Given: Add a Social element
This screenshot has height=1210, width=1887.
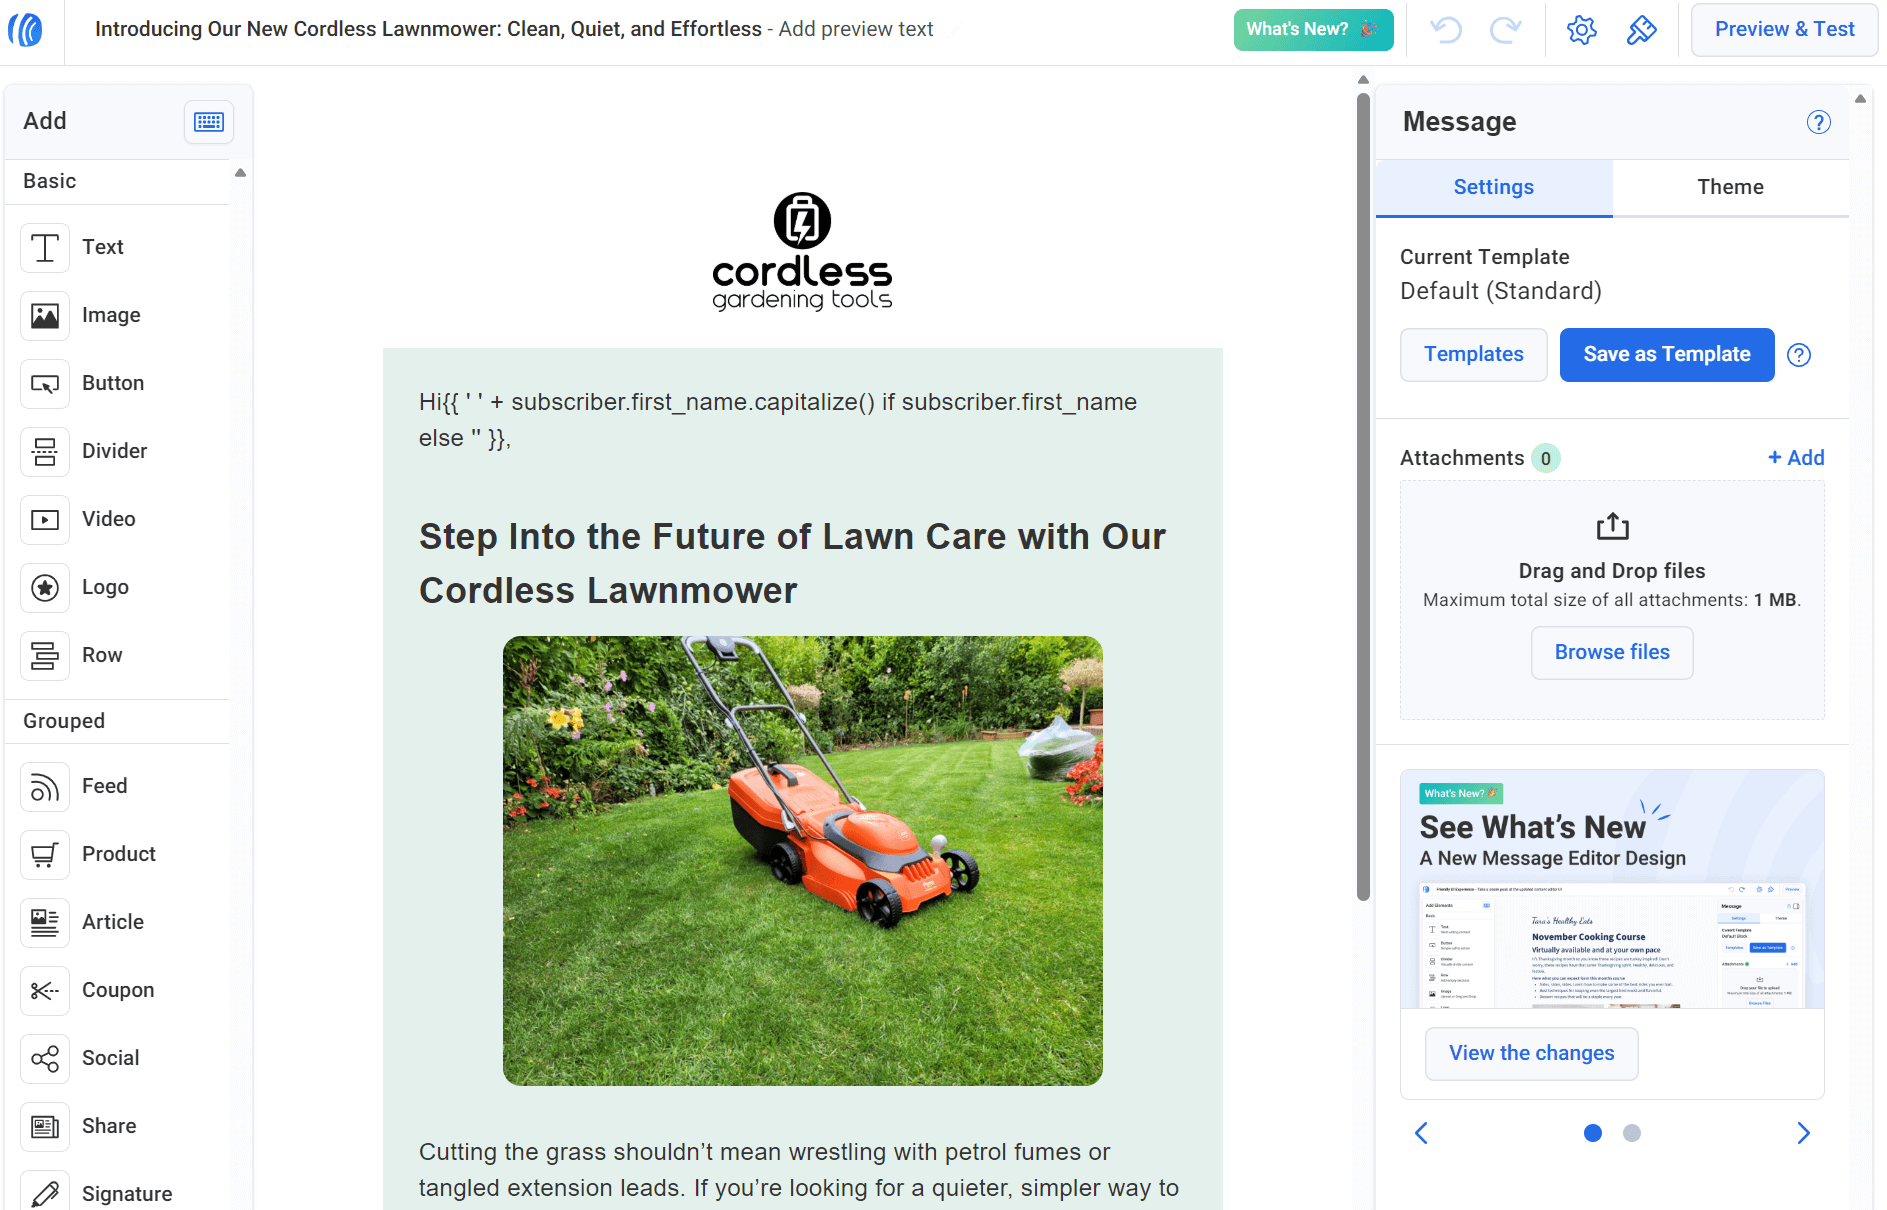Looking at the screenshot, I should (44, 1058).
